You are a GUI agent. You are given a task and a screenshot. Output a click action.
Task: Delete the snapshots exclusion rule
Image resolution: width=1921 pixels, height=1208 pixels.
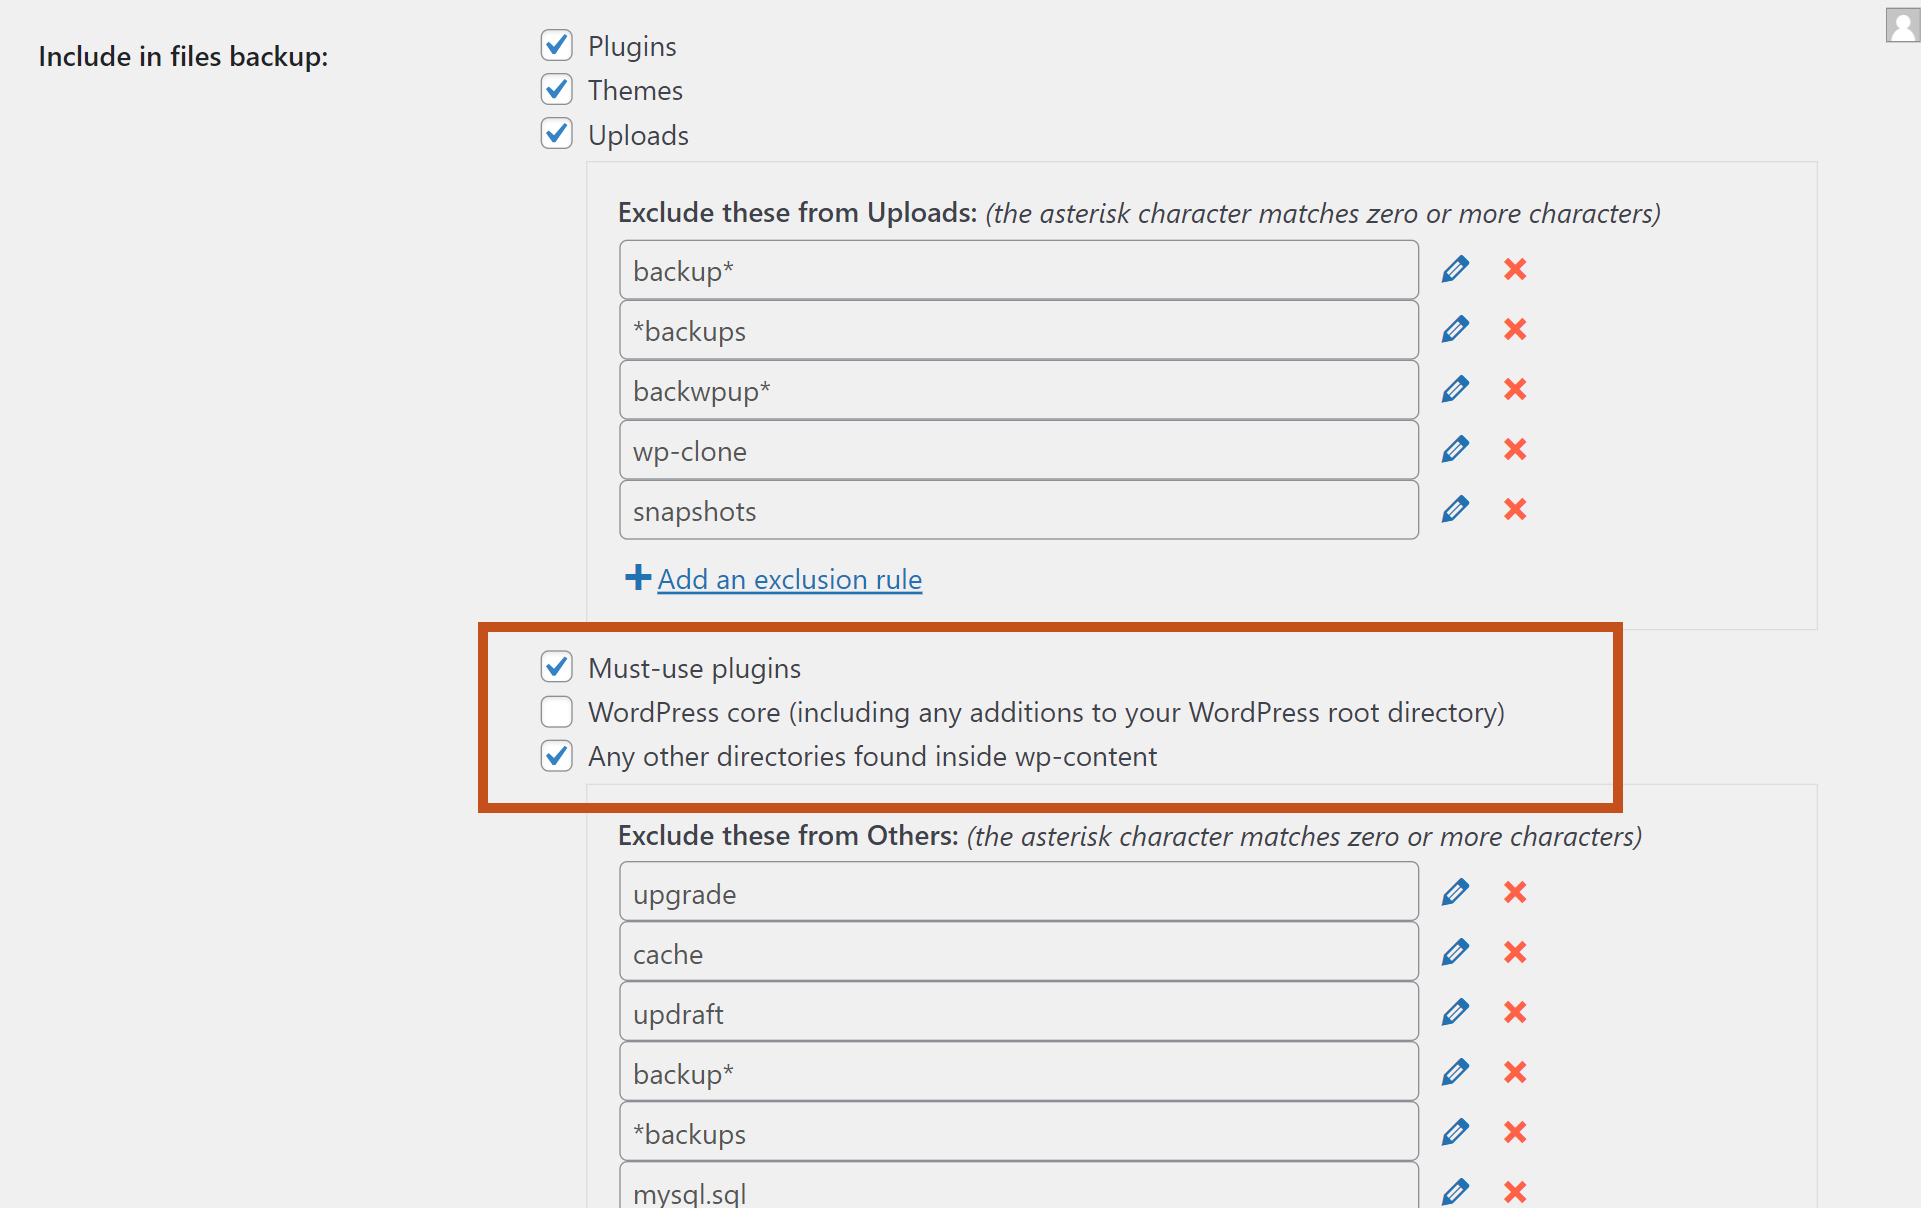[x=1515, y=509]
